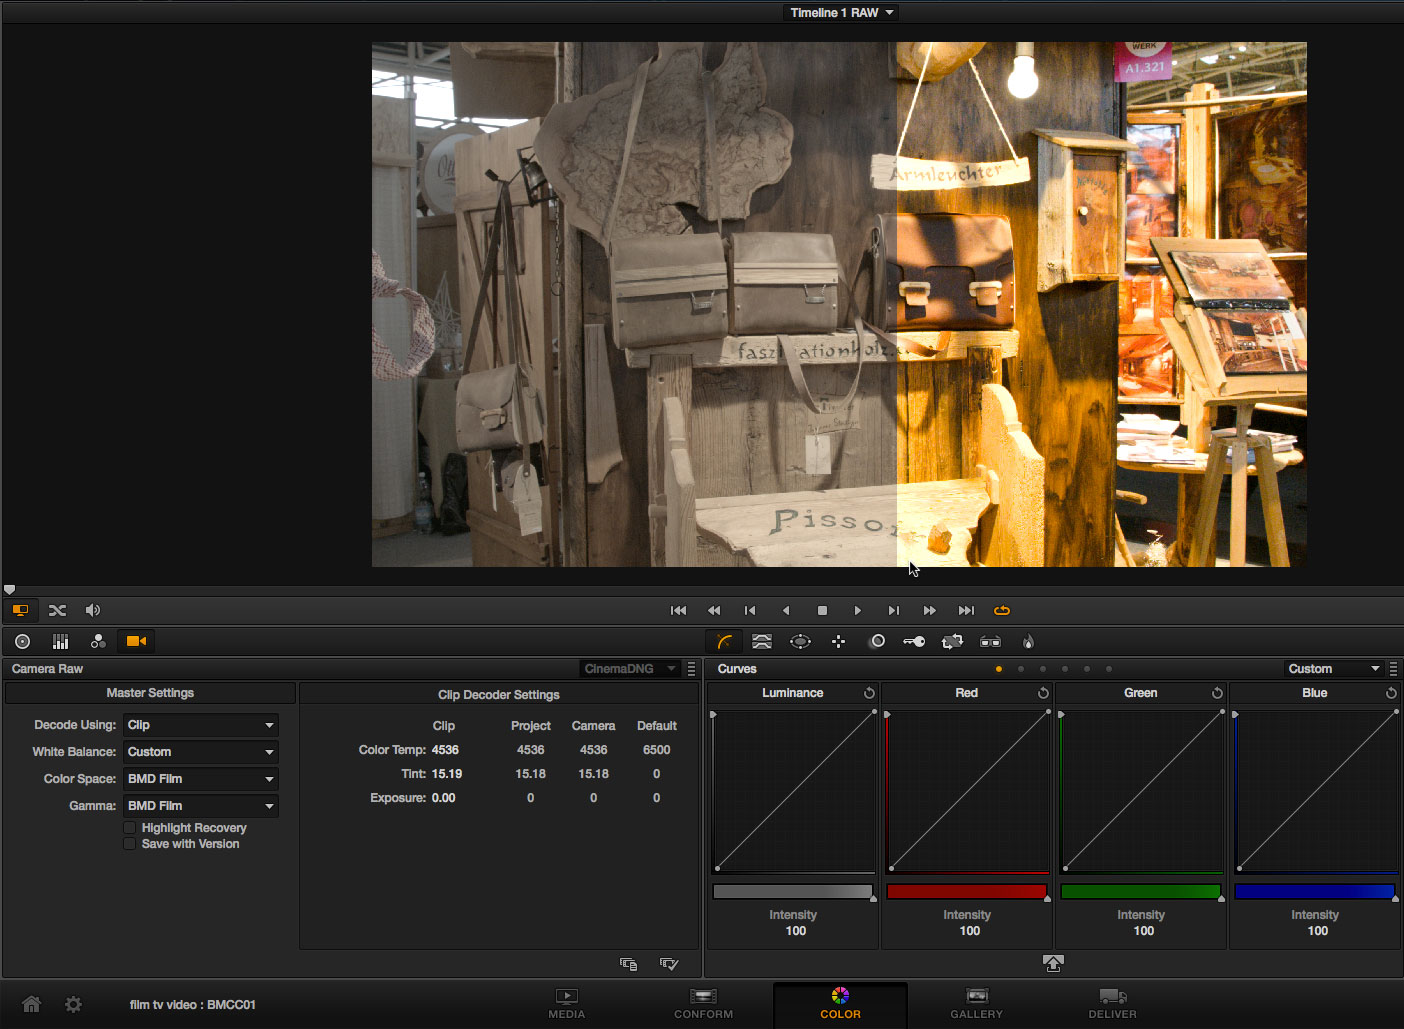This screenshot has height=1029, width=1404.
Task: Click the Clip Color Temp value field
Action: (445, 750)
